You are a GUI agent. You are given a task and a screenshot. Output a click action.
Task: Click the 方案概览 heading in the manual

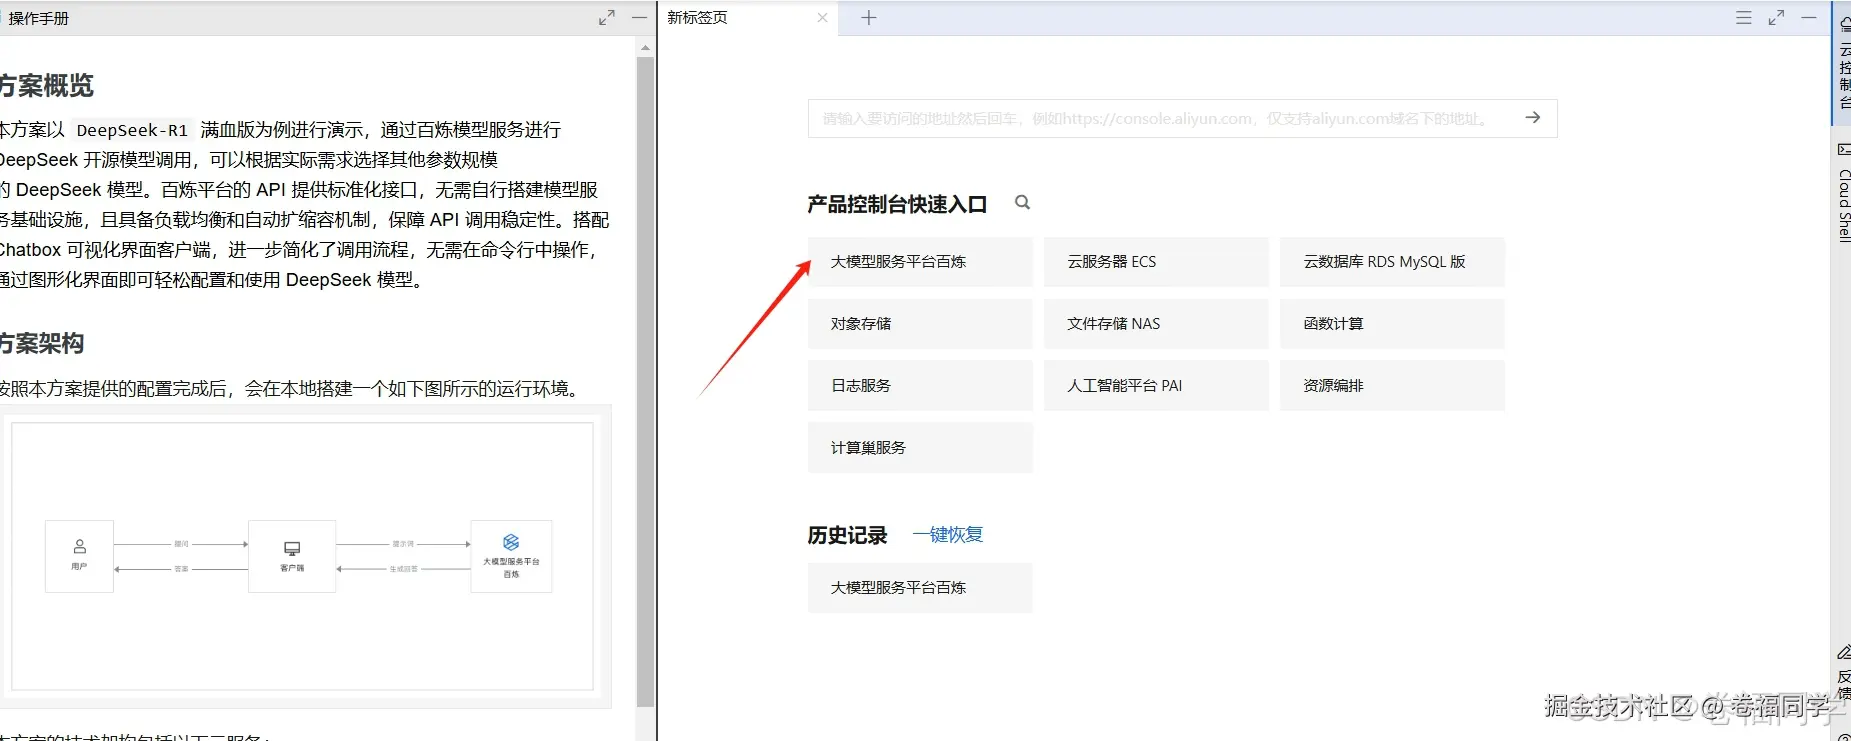click(46, 86)
